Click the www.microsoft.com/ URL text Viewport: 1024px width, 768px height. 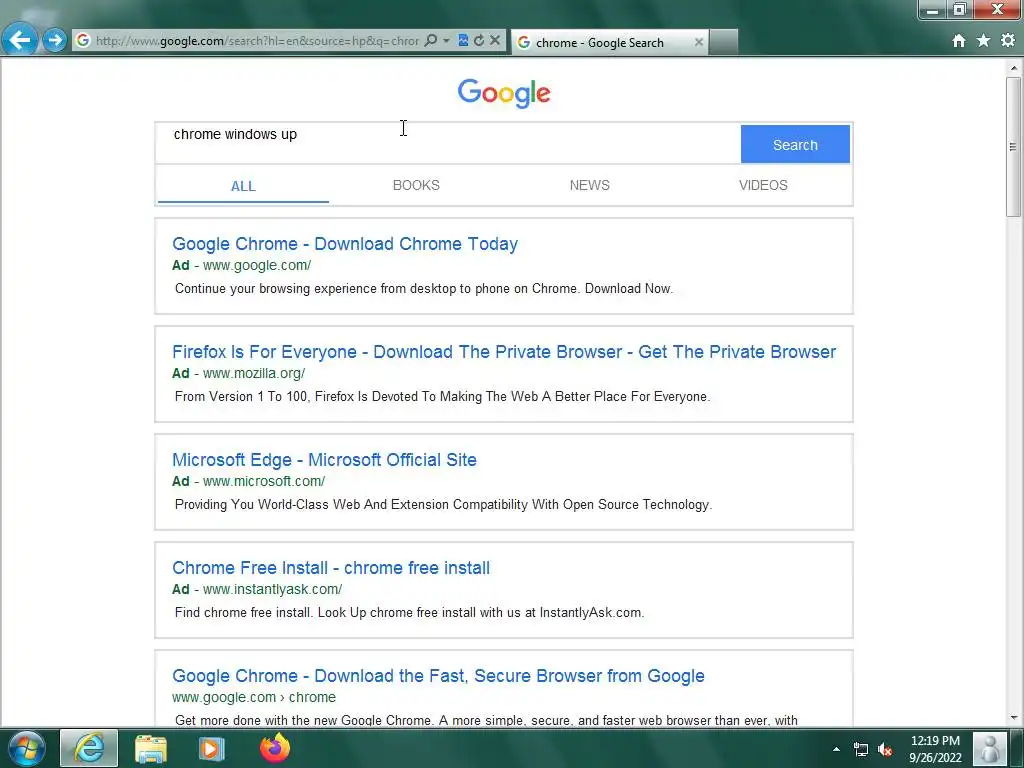(x=263, y=481)
